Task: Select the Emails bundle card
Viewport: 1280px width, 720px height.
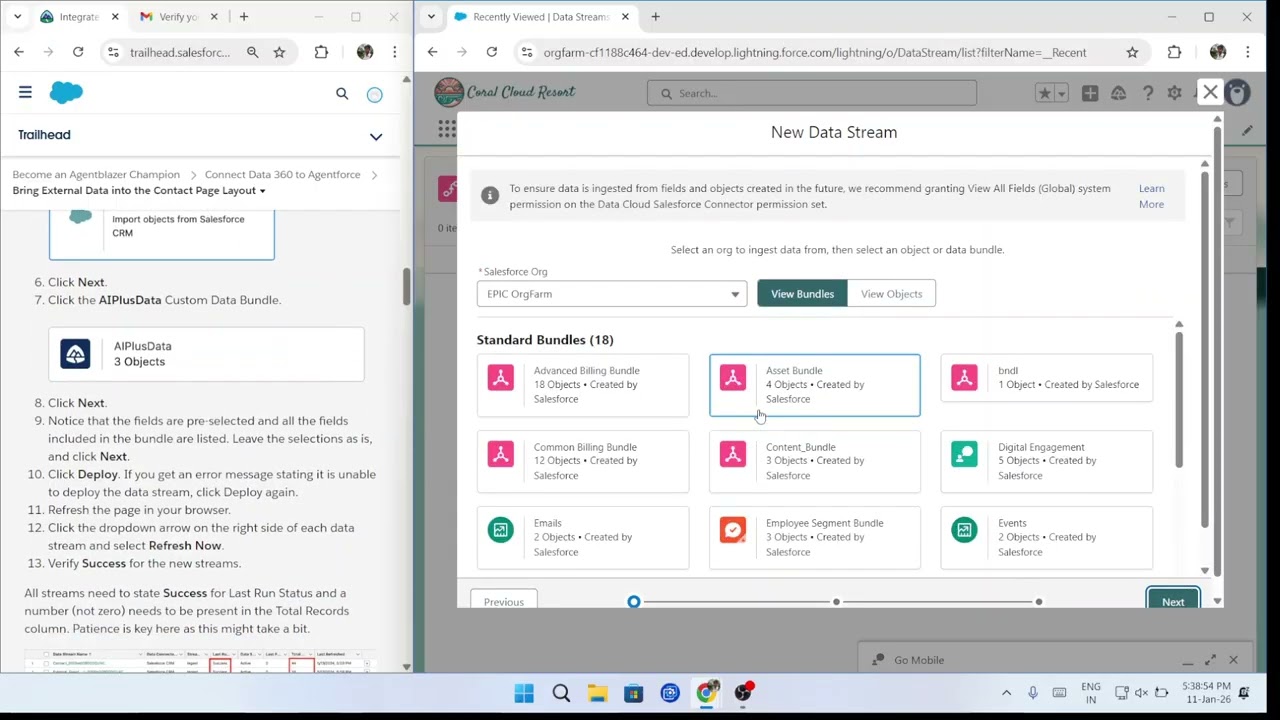Action: [583, 537]
